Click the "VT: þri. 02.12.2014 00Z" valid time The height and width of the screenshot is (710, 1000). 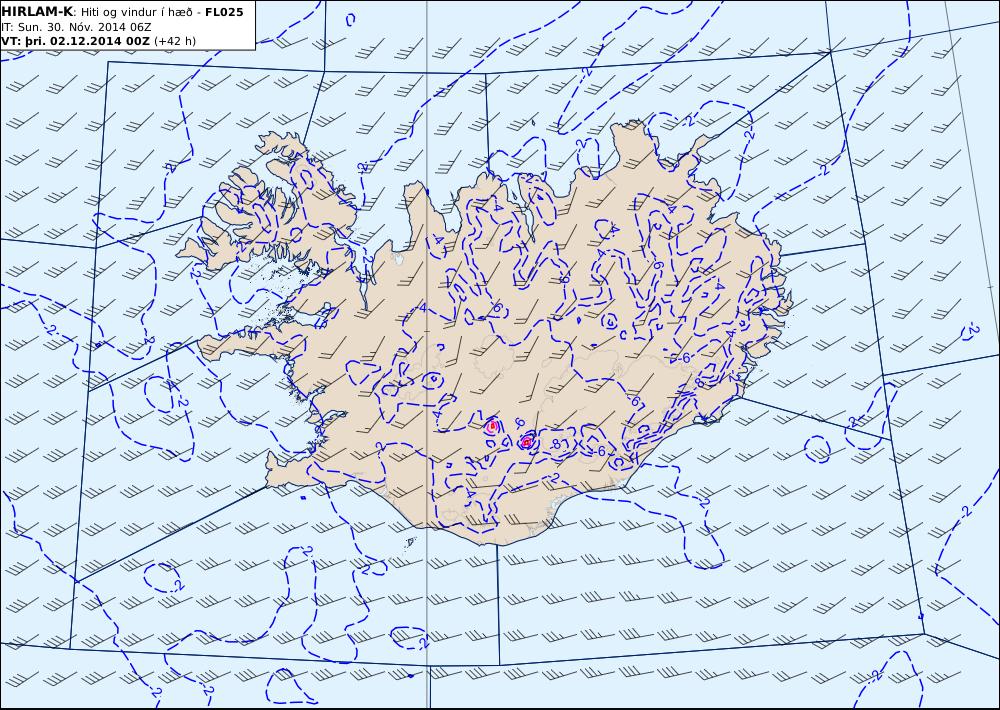(75, 41)
